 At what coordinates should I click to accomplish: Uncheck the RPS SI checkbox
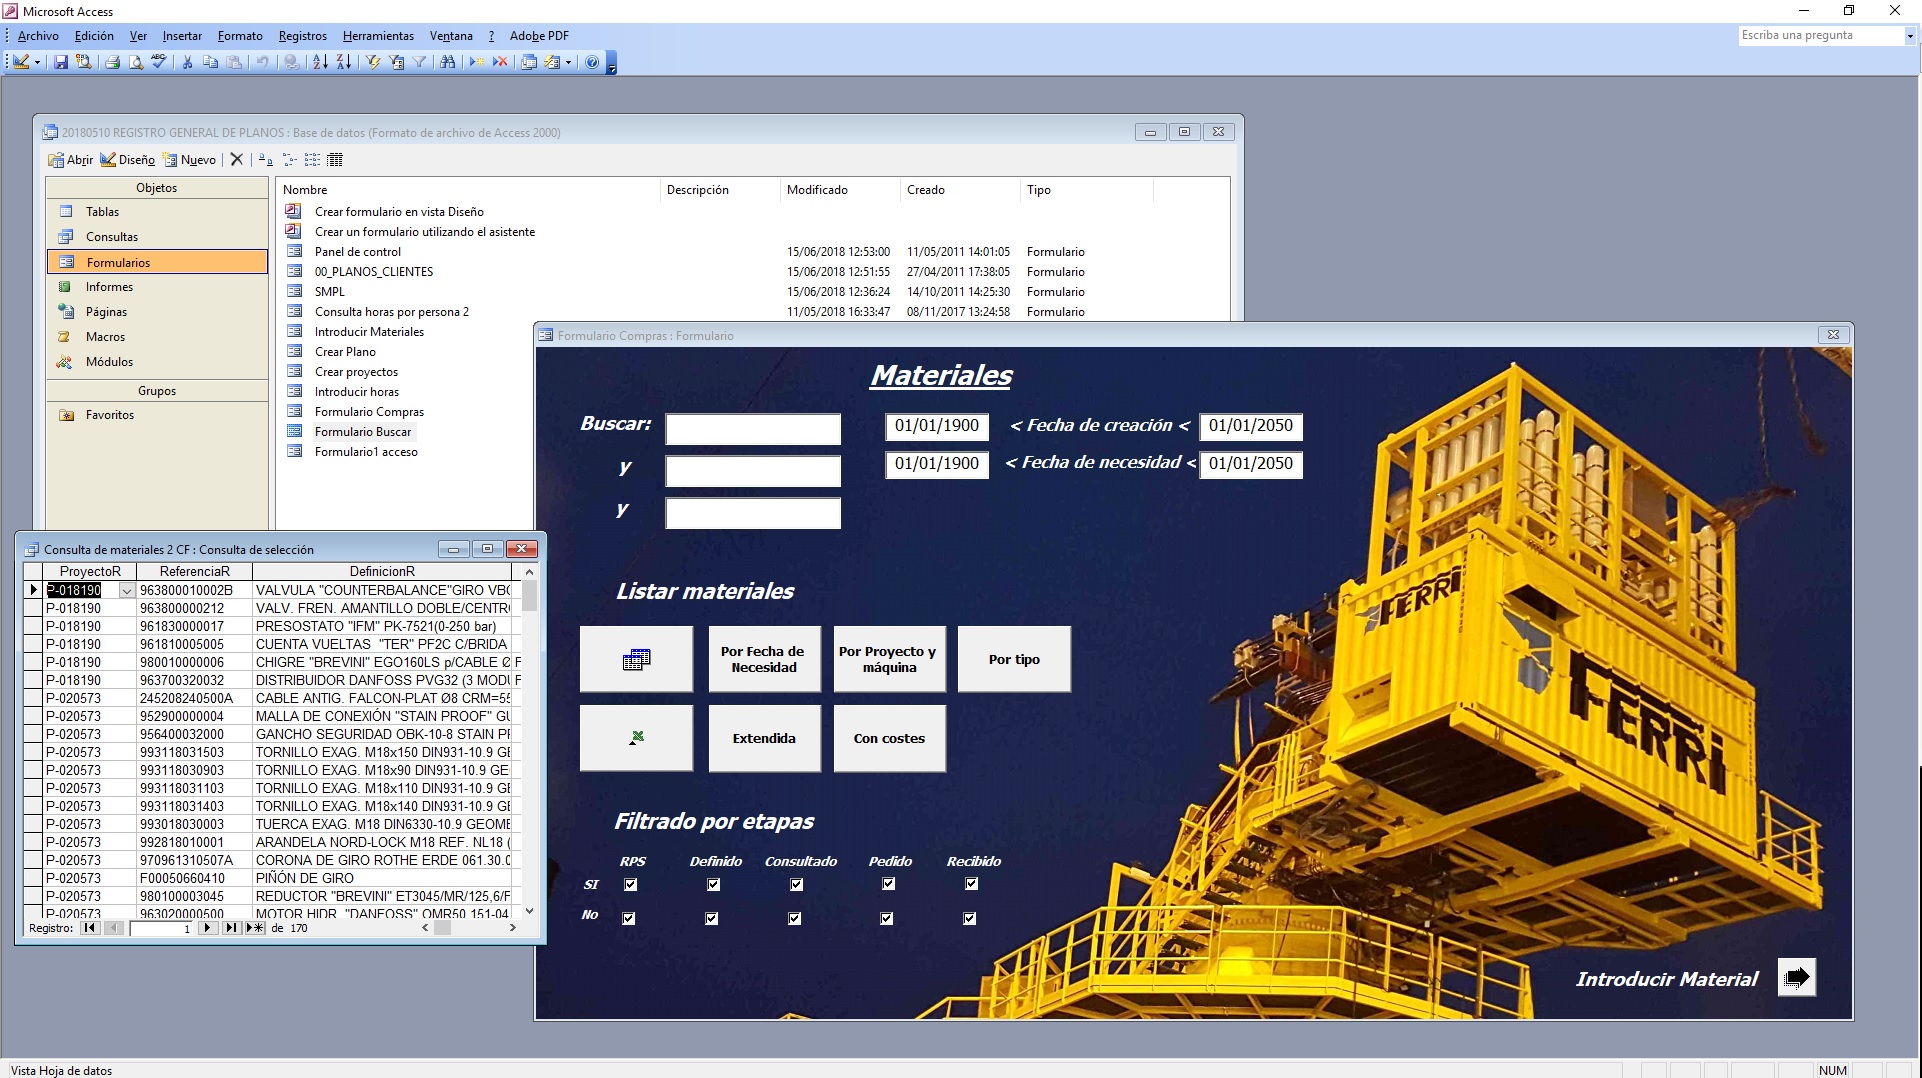(x=631, y=884)
